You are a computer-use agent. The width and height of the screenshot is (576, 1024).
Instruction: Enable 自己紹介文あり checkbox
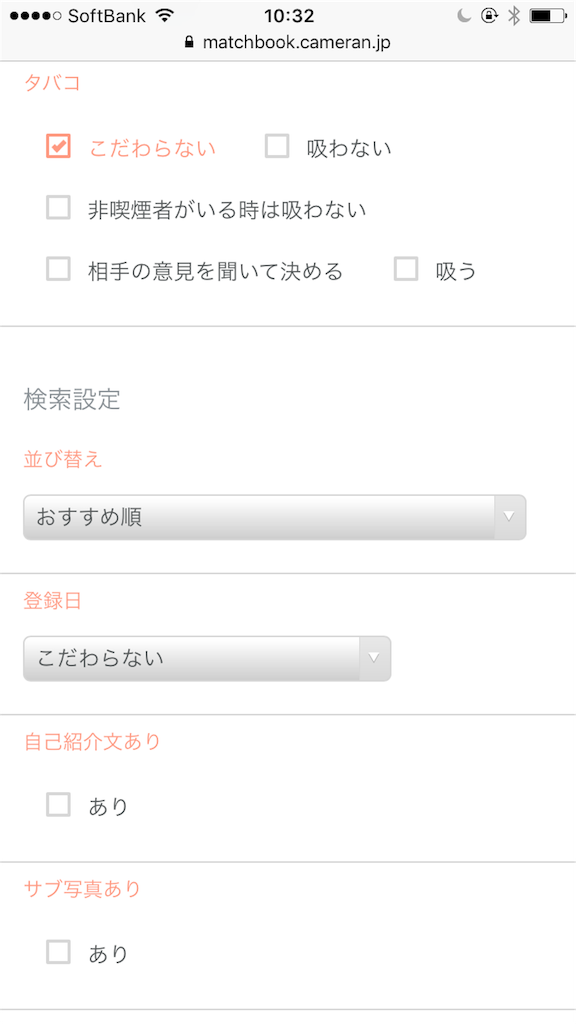pyautogui.click(x=58, y=805)
